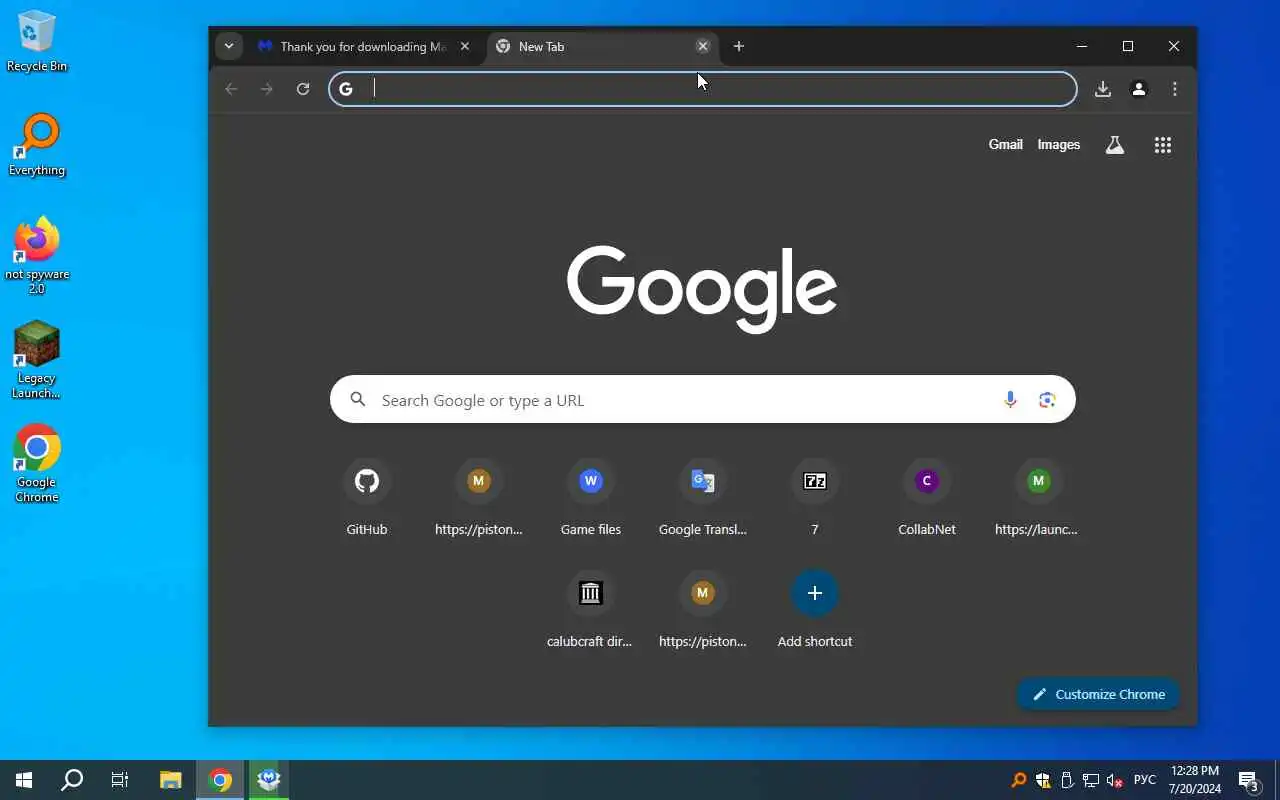Open the https://piston... shortcut next to Add shortcut

[x=703, y=609]
